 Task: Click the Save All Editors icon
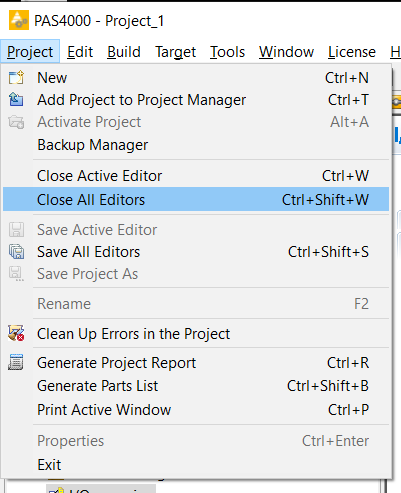[16, 252]
